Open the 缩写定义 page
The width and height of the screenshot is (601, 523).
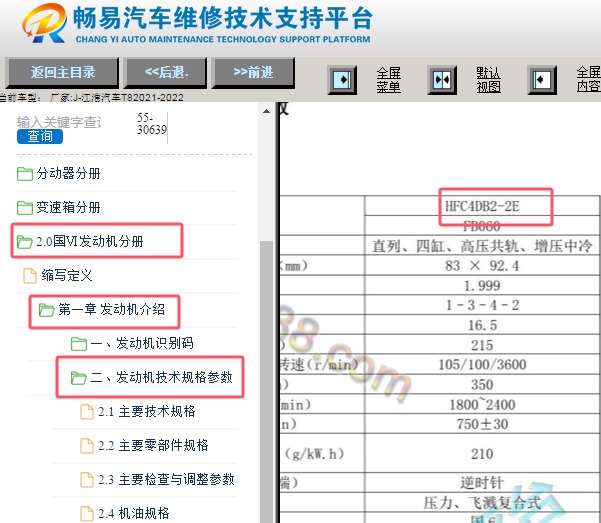67,275
